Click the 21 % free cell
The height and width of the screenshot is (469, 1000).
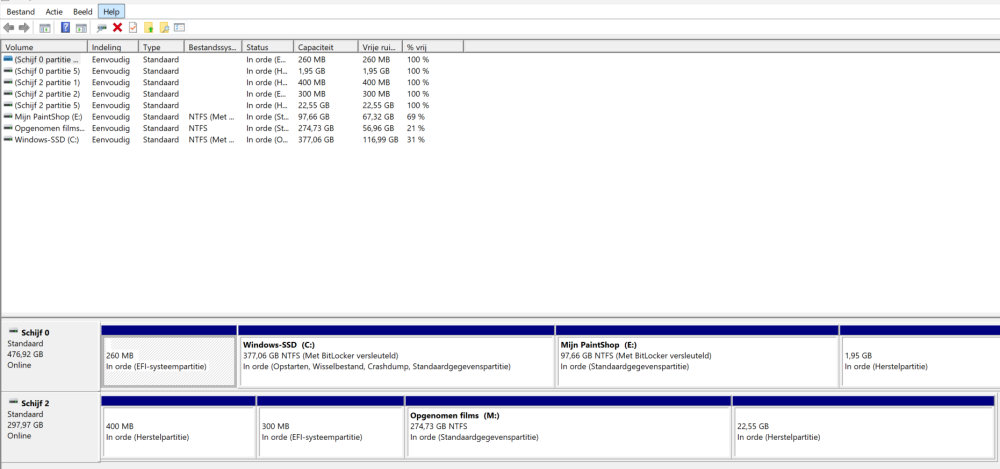coord(416,128)
